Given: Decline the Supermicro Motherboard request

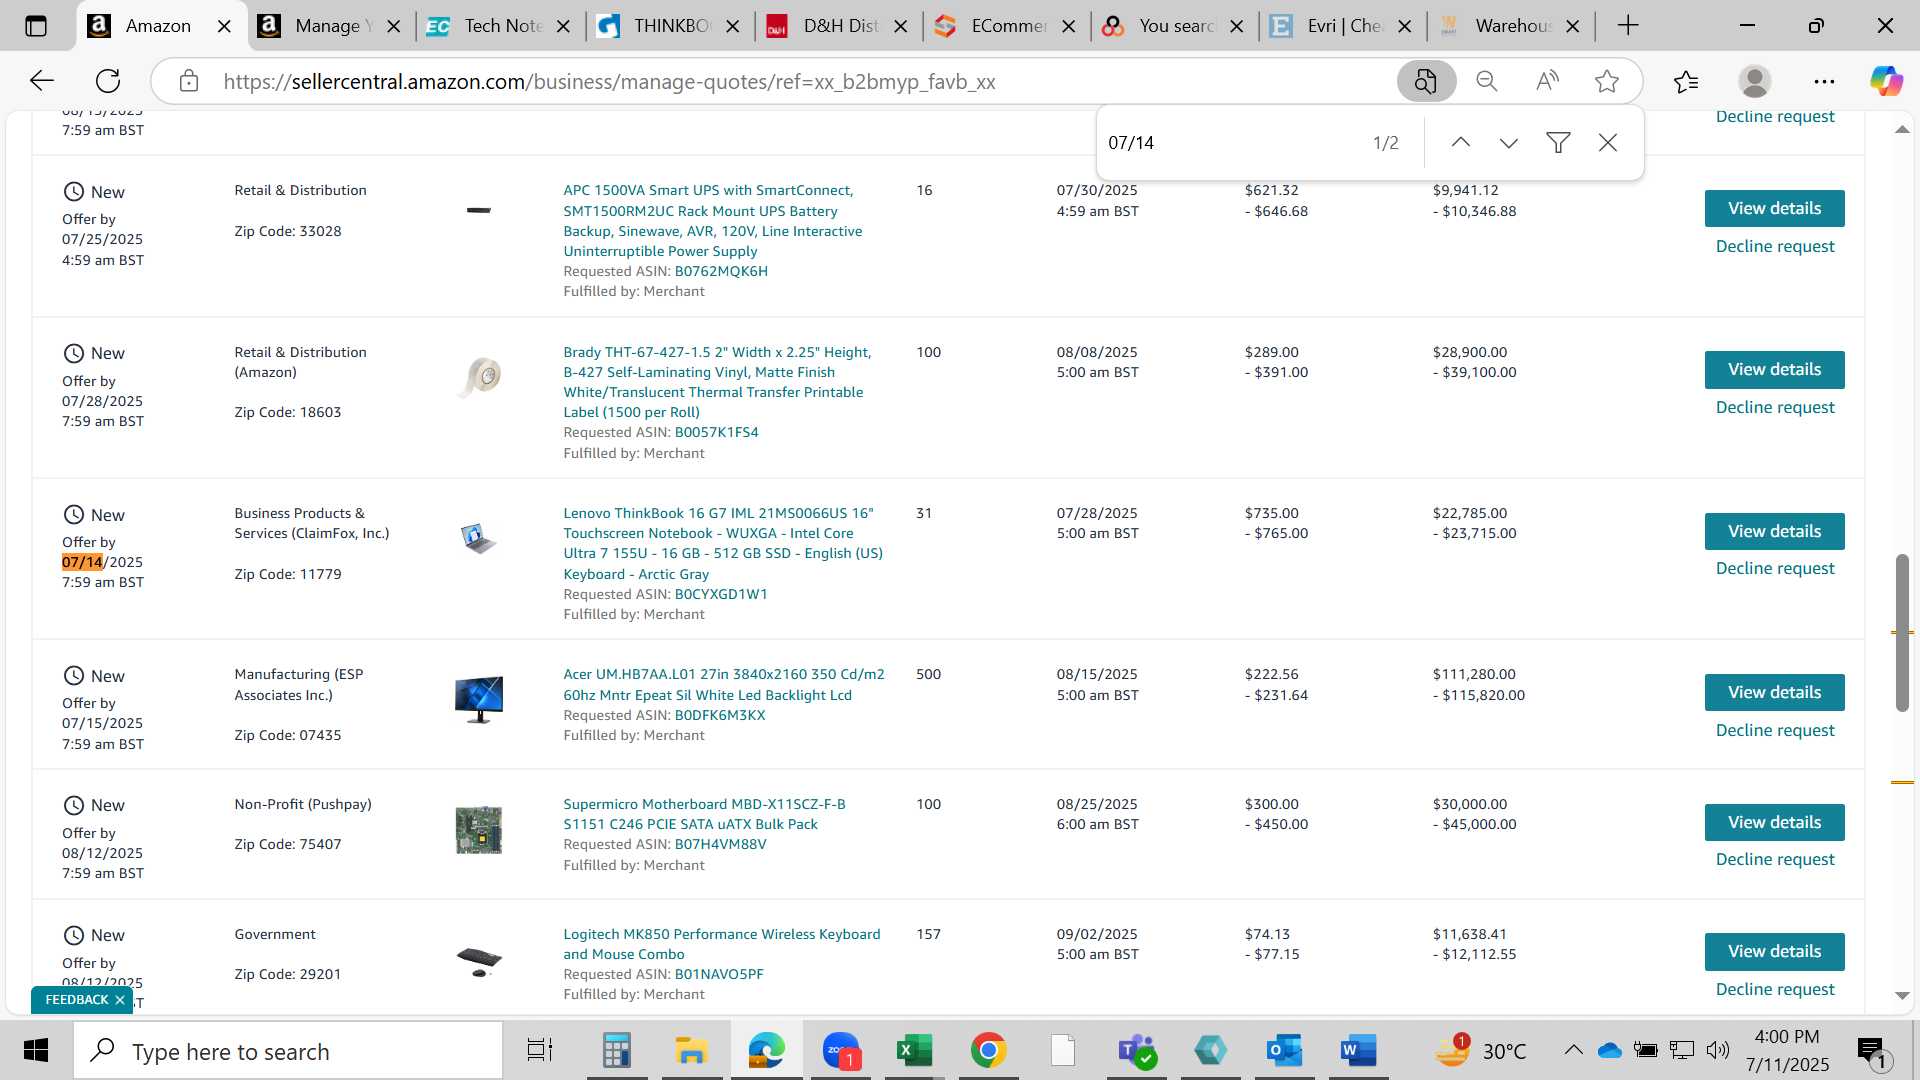Looking at the screenshot, I should pyautogui.click(x=1775, y=859).
